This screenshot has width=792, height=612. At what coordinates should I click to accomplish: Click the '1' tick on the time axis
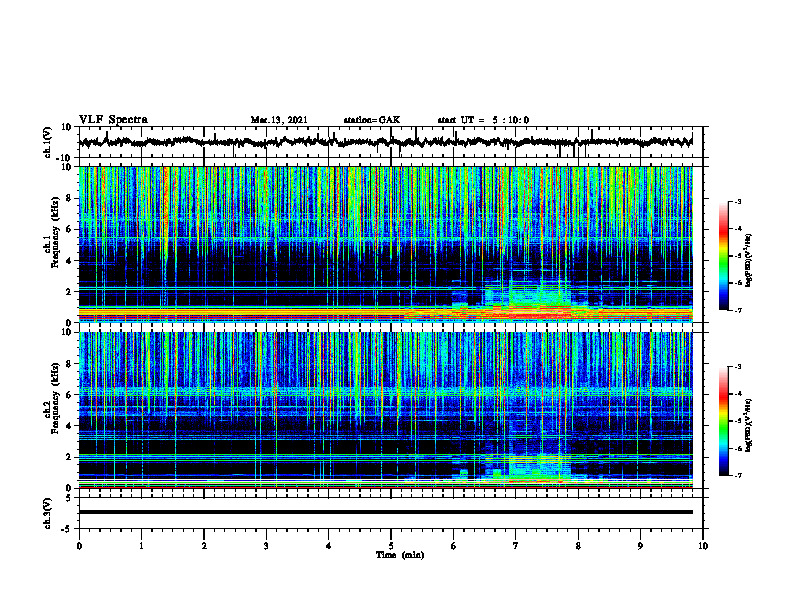click(x=141, y=546)
